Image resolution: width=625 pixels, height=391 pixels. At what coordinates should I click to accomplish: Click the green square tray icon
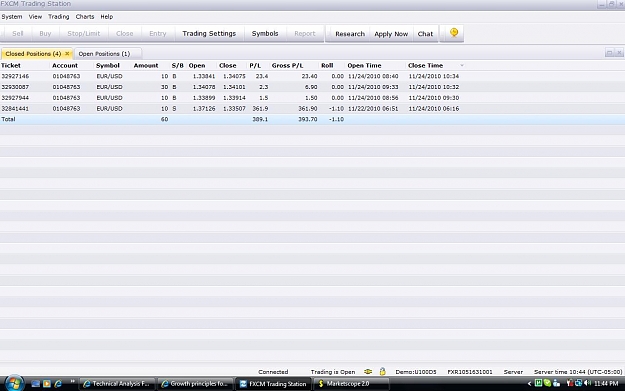tap(538, 383)
